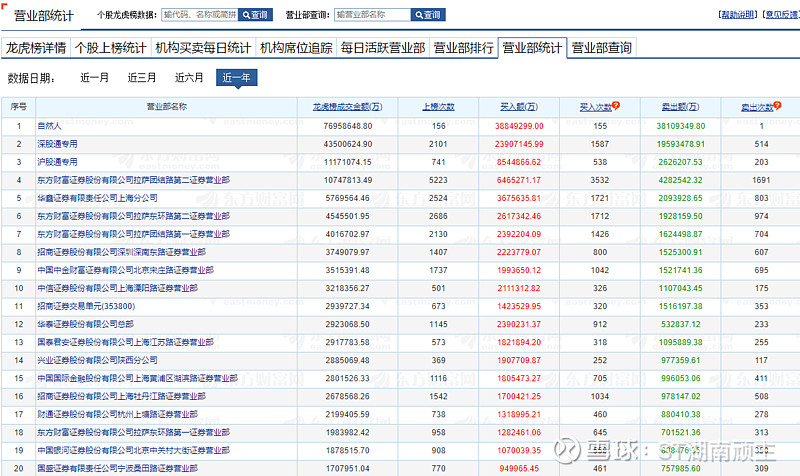Open 华鑫证券有限责任公司上海分公司 link
The width and height of the screenshot is (800, 476).
pyautogui.click(x=97, y=198)
